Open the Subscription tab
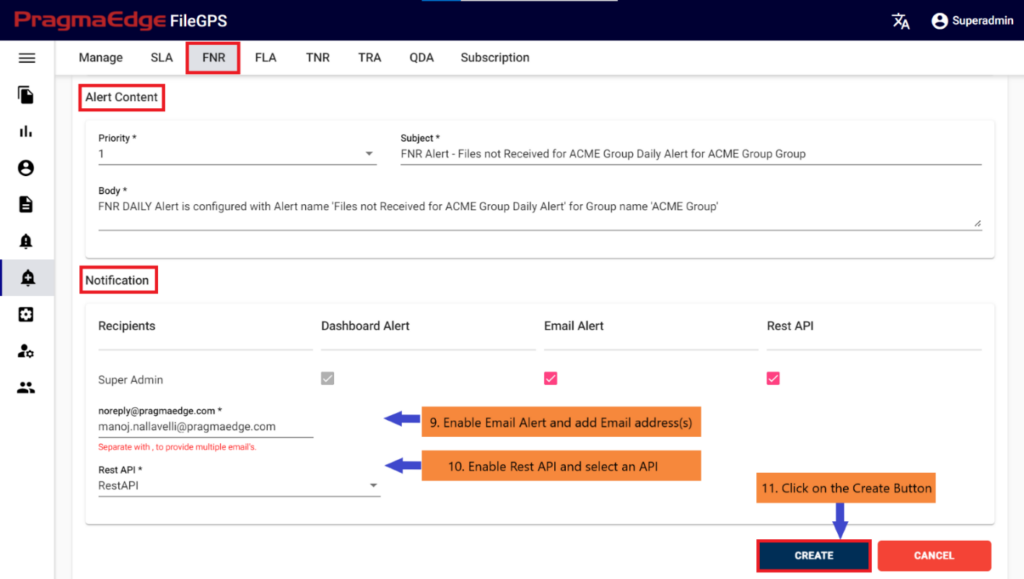Viewport: 1024px width, 579px height. pyautogui.click(x=495, y=57)
